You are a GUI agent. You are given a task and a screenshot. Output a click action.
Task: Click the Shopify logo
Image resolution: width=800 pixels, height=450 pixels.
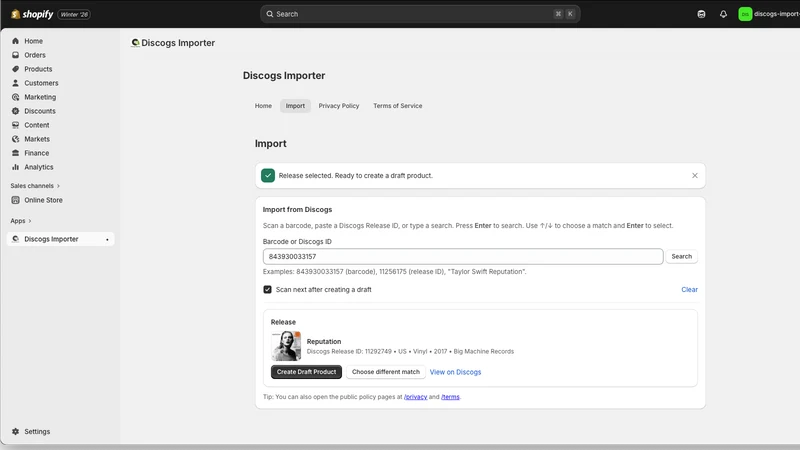(x=32, y=14)
